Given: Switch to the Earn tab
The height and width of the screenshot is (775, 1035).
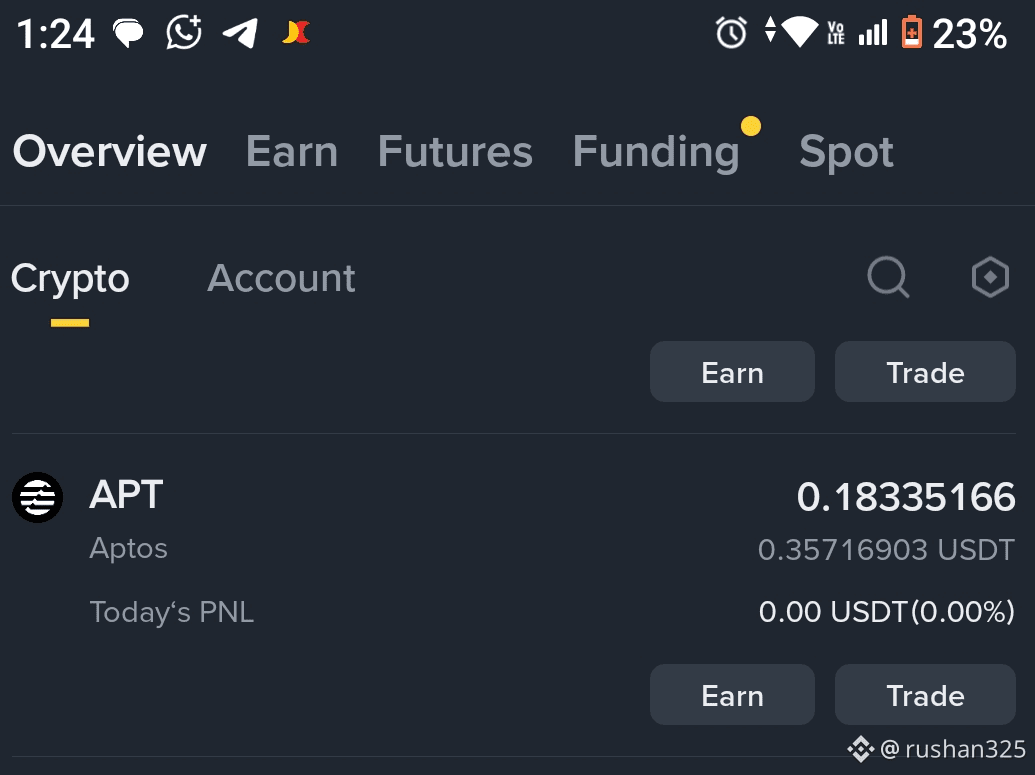Looking at the screenshot, I should coord(291,151).
